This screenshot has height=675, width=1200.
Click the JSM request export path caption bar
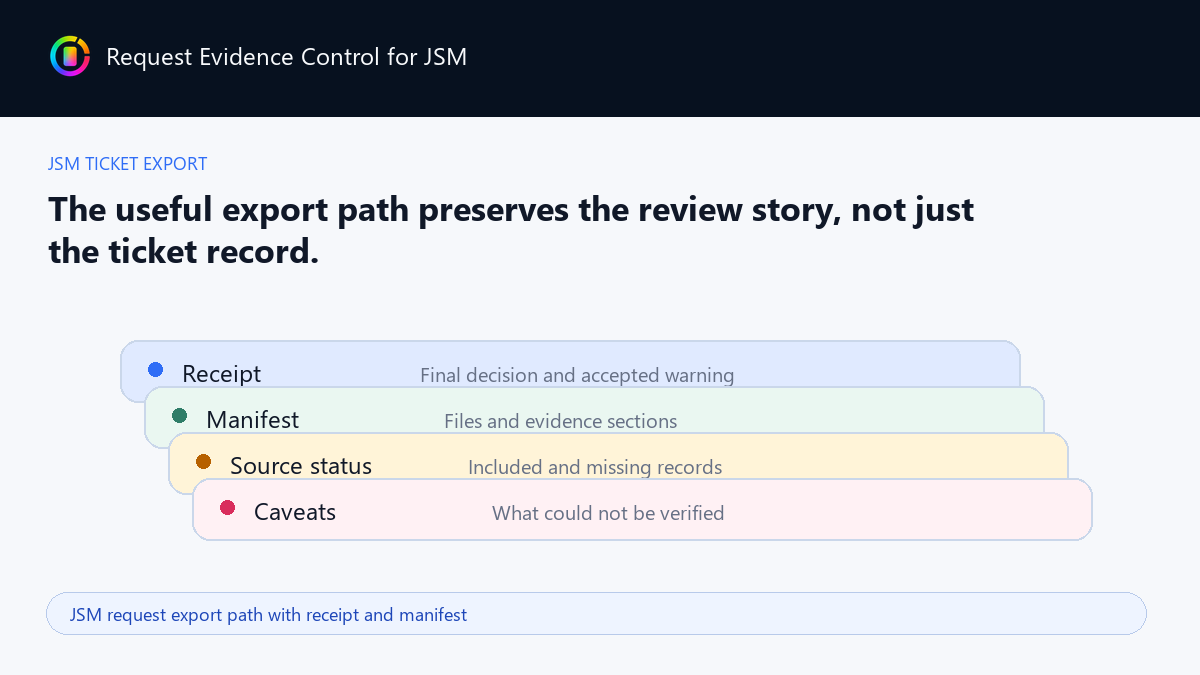pos(596,614)
